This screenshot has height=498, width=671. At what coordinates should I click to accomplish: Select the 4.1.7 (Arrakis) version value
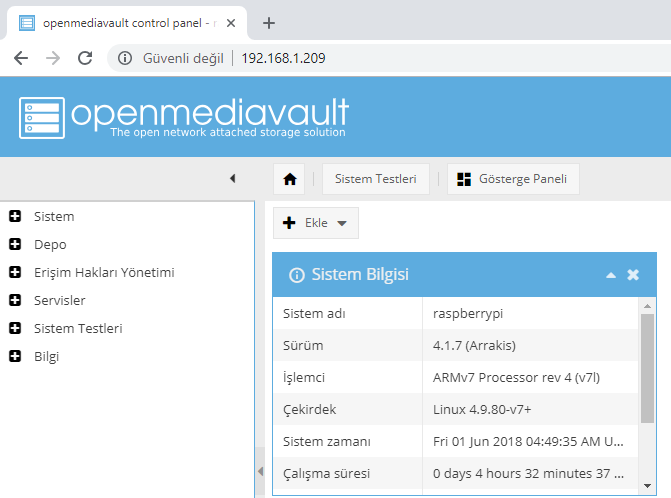(x=474, y=345)
